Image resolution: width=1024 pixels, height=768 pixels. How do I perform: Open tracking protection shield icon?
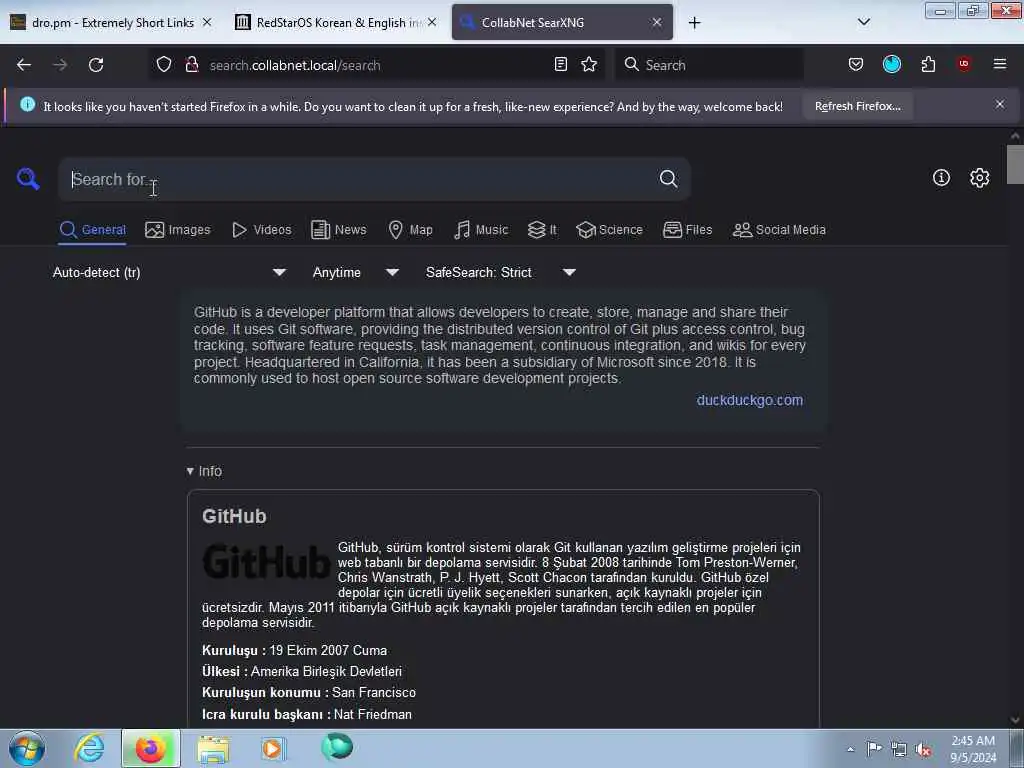tap(164, 65)
